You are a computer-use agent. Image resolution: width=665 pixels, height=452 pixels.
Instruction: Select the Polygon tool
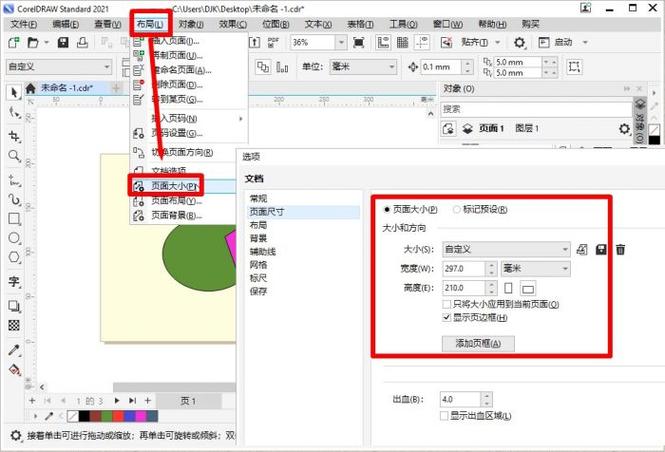(14, 257)
